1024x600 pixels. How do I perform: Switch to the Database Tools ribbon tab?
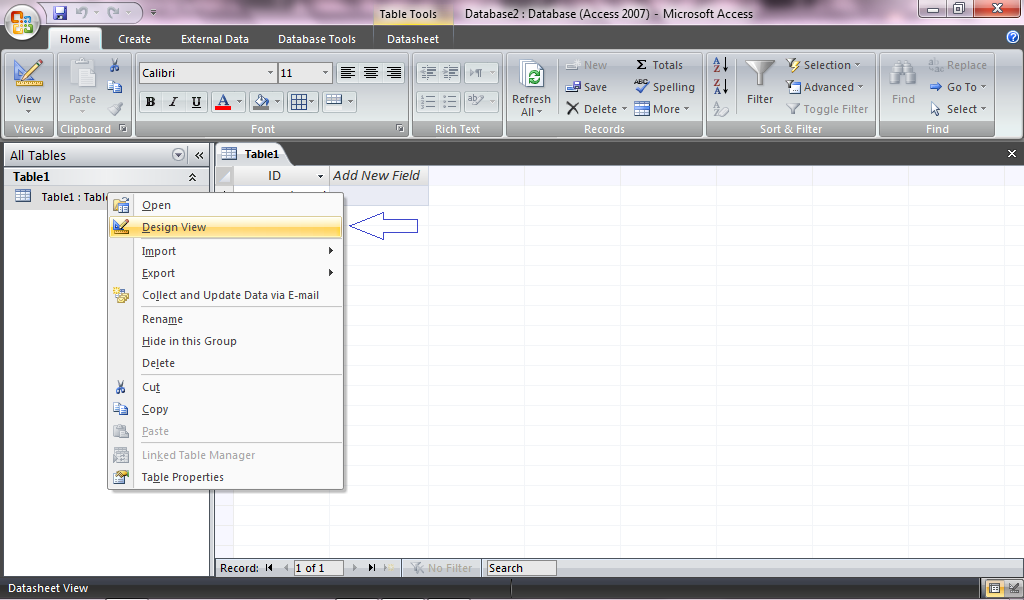point(317,39)
